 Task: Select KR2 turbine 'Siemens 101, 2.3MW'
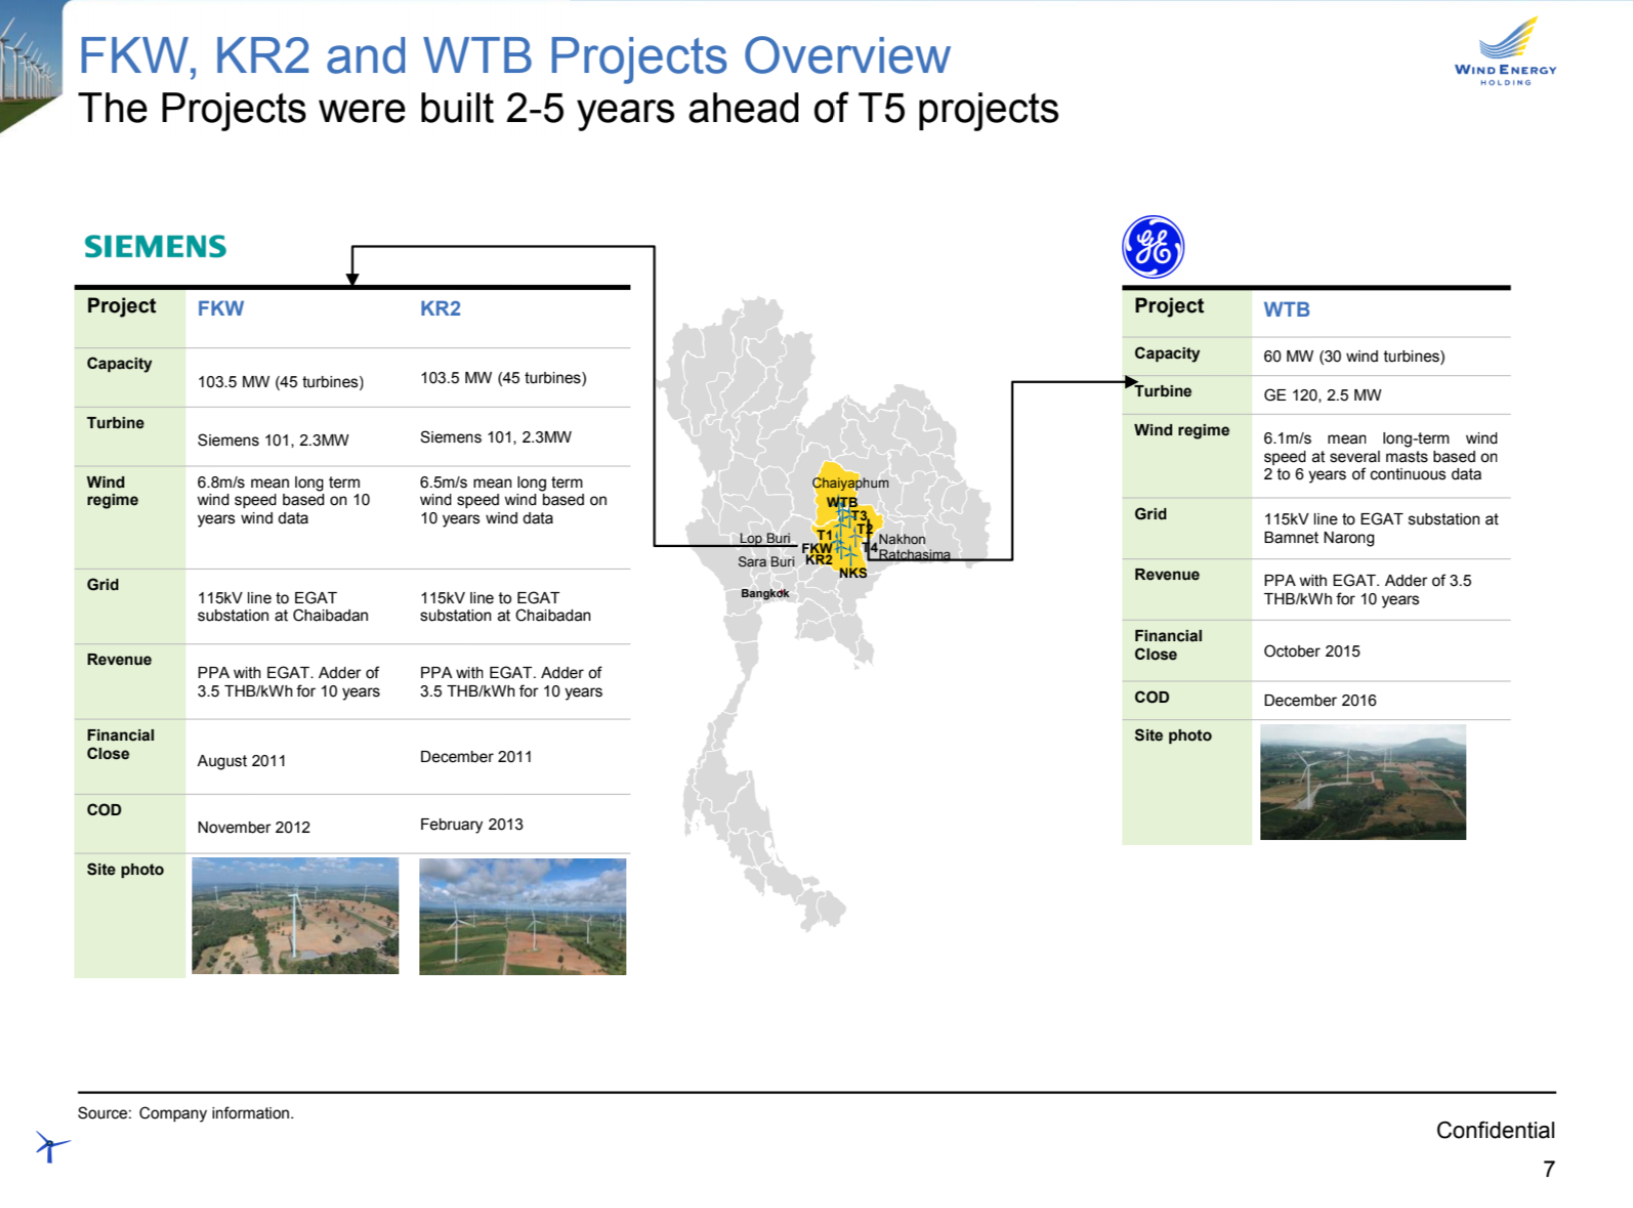[x=496, y=437]
